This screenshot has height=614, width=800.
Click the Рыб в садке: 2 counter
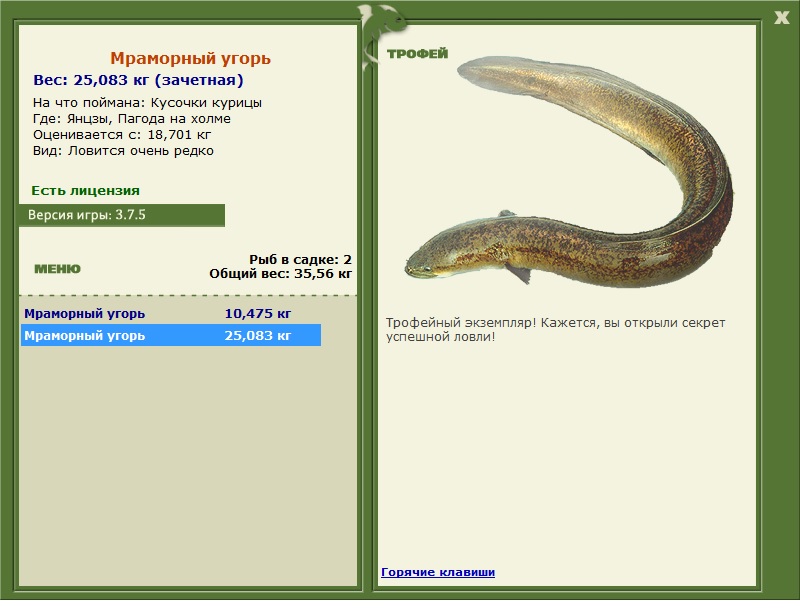click(x=301, y=259)
